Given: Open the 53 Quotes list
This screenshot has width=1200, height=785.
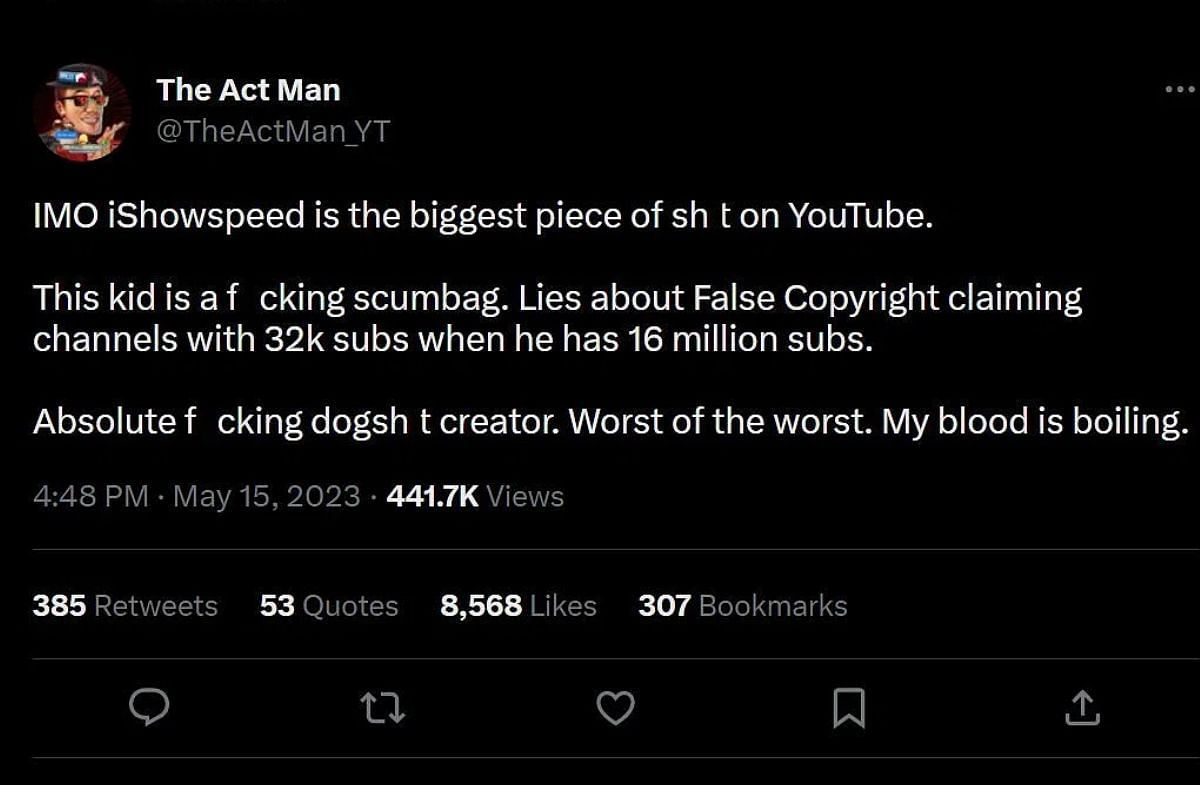Looking at the screenshot, I should point(328,606).
